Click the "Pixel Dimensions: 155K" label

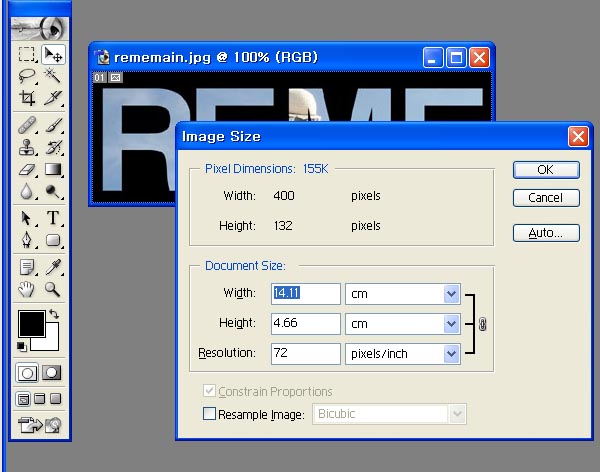[x=266, y=169]
